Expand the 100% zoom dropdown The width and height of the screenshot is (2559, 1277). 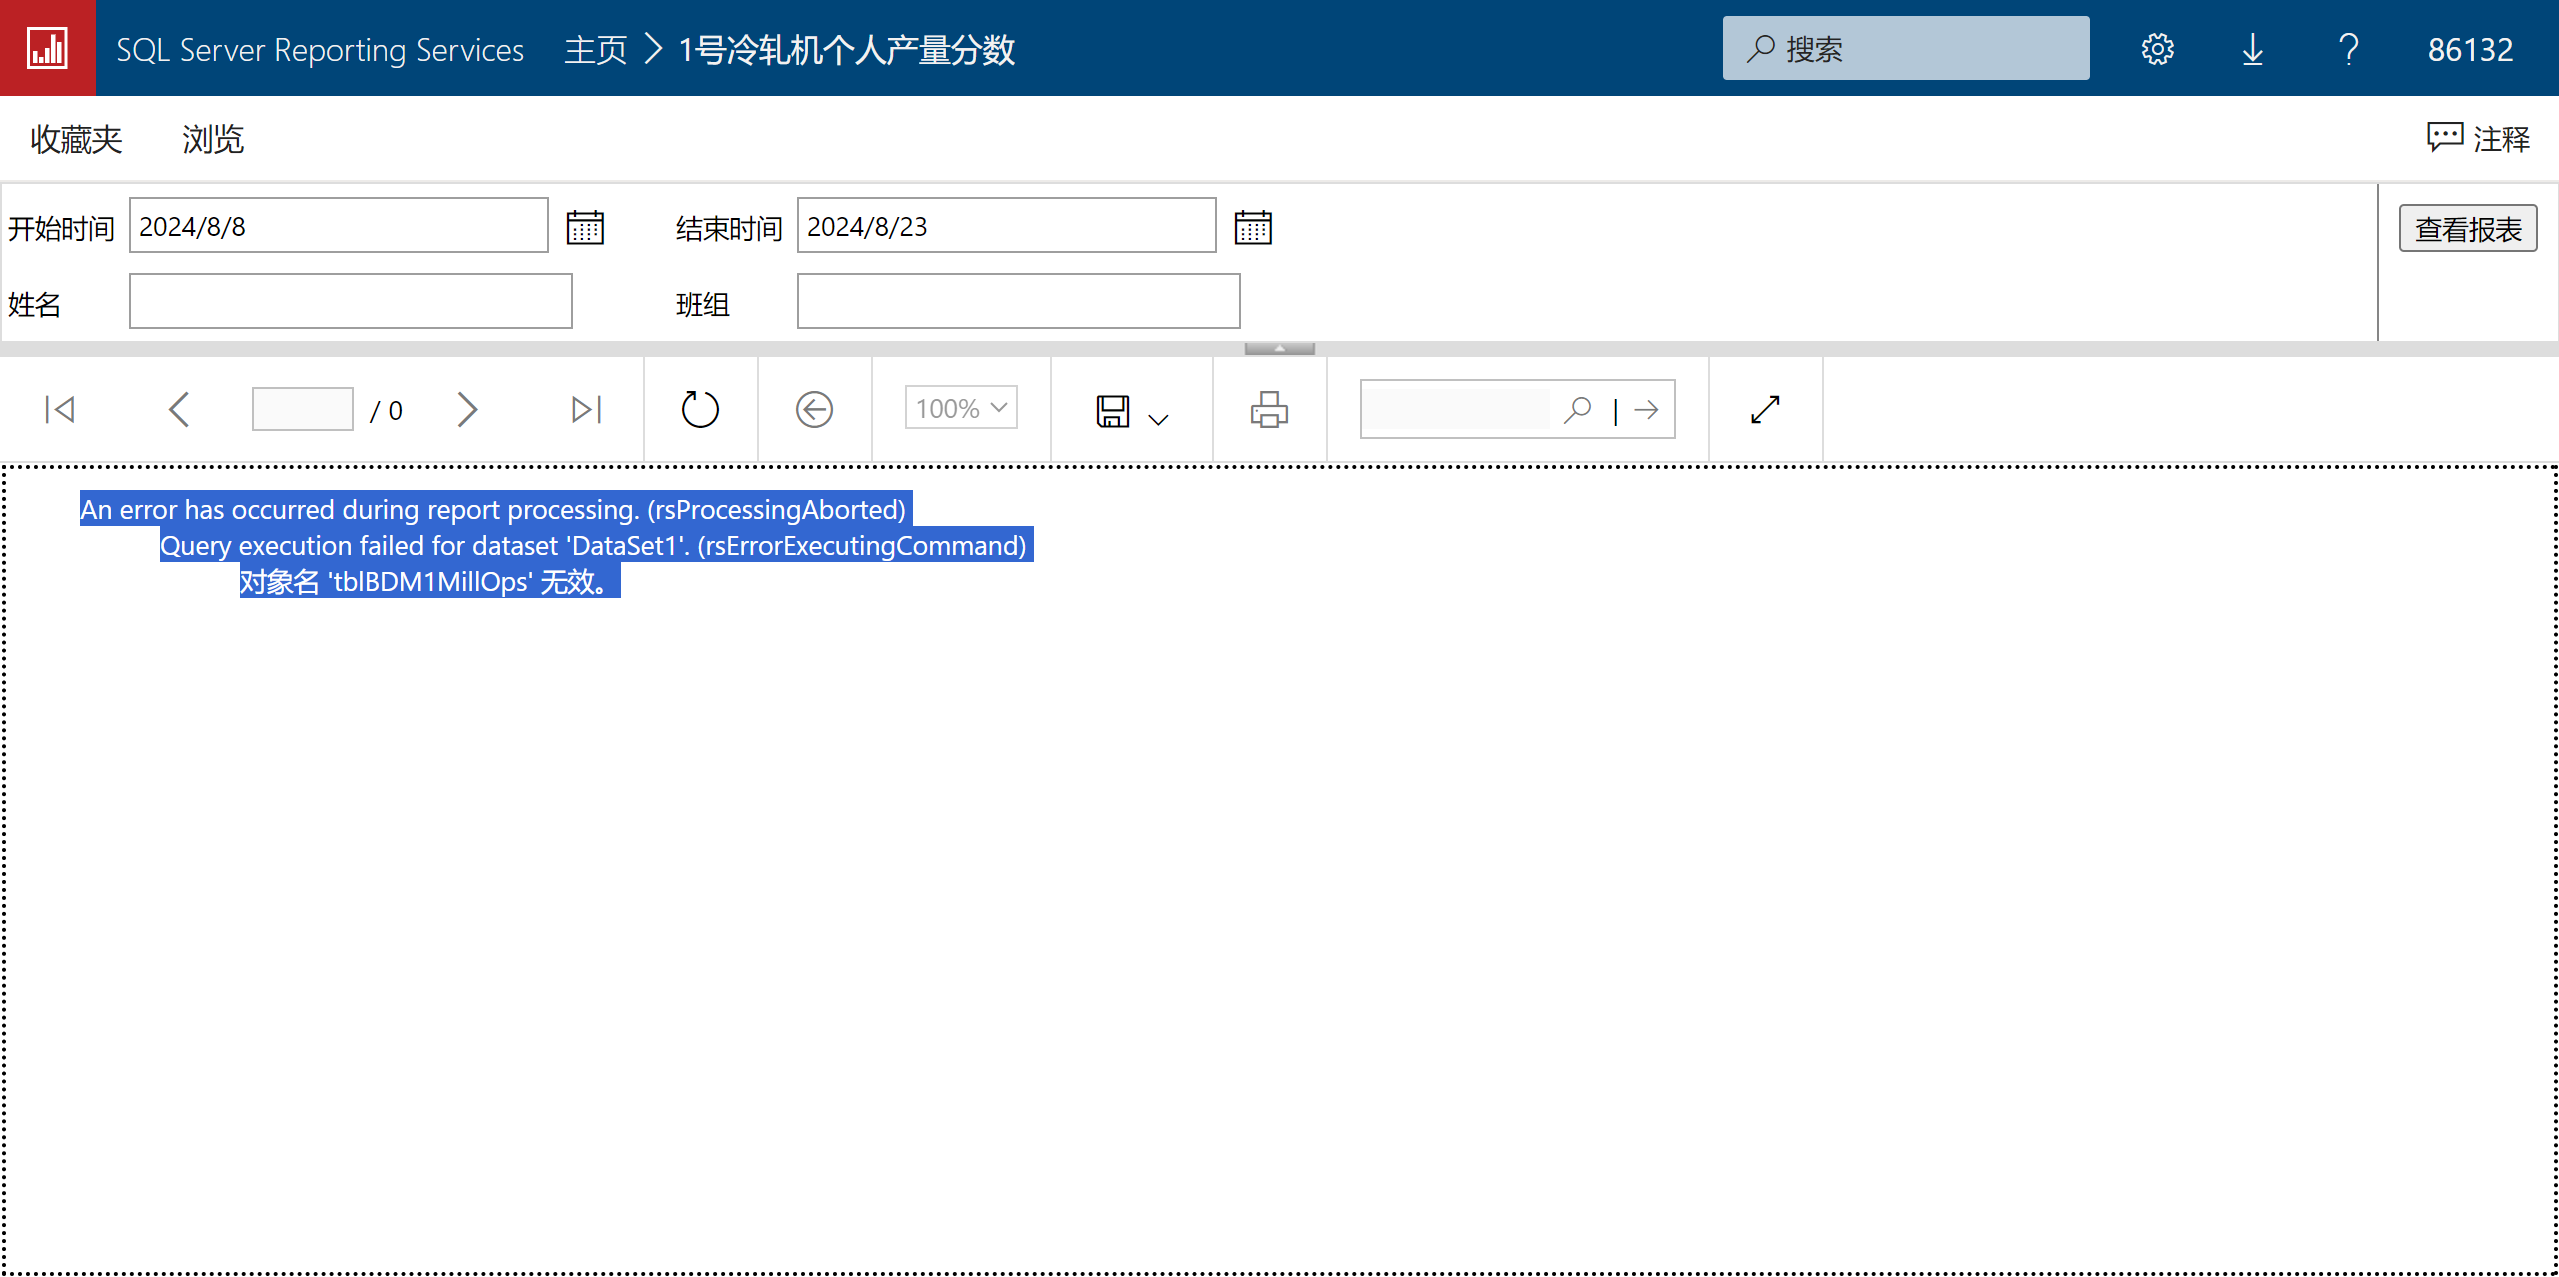pyautogui.click(x=960, y=408)
